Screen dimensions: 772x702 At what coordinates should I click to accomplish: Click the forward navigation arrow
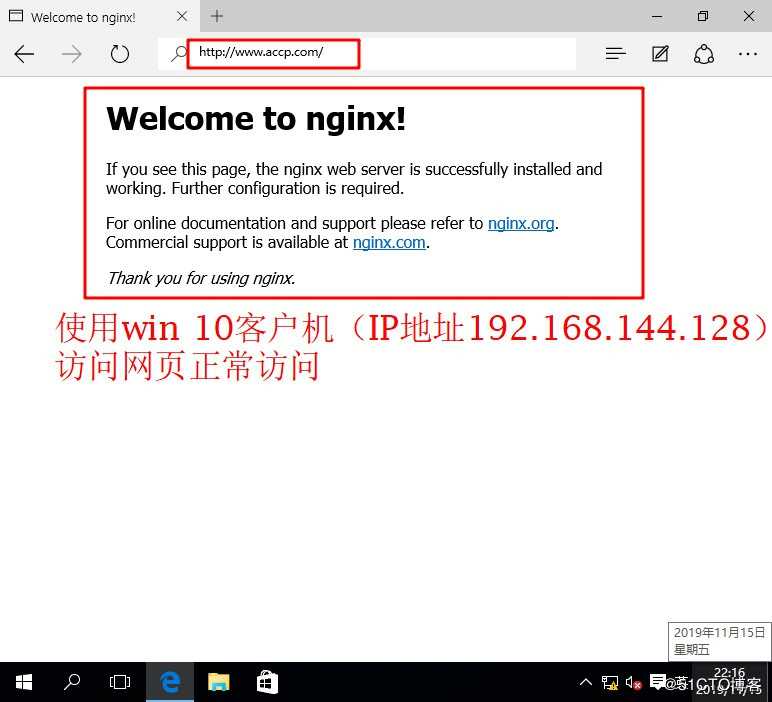(72, 54)
